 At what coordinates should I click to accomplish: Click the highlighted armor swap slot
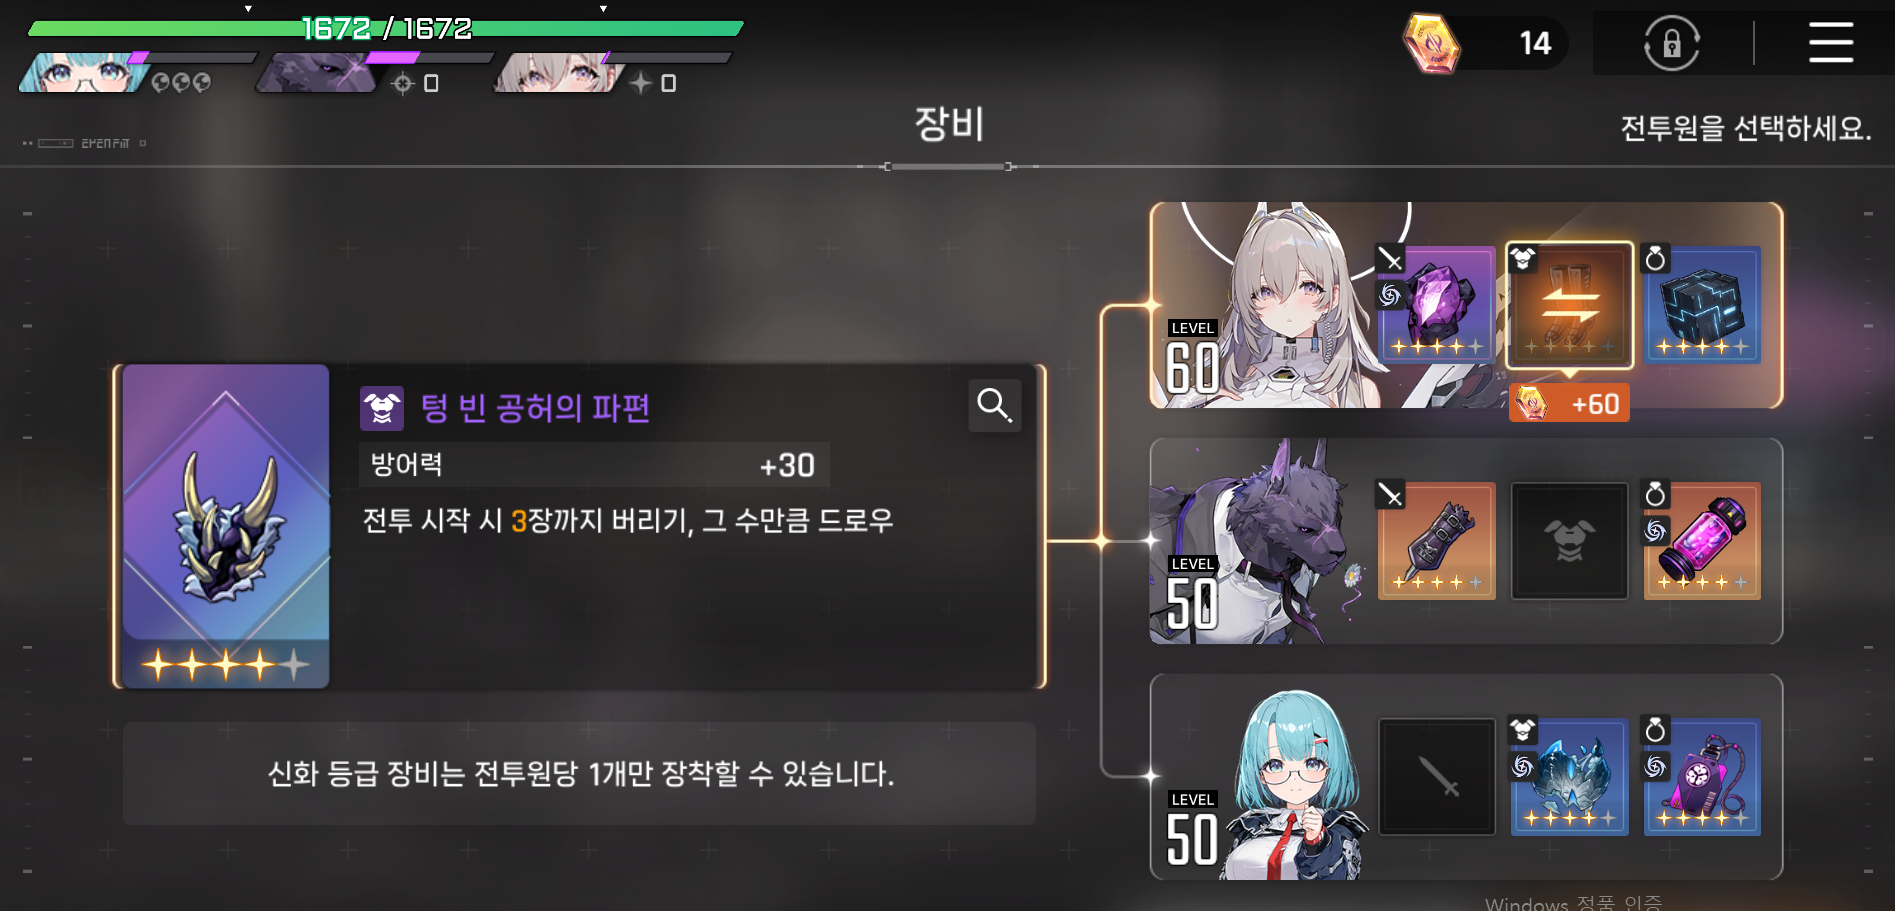tap(1569, 305)
